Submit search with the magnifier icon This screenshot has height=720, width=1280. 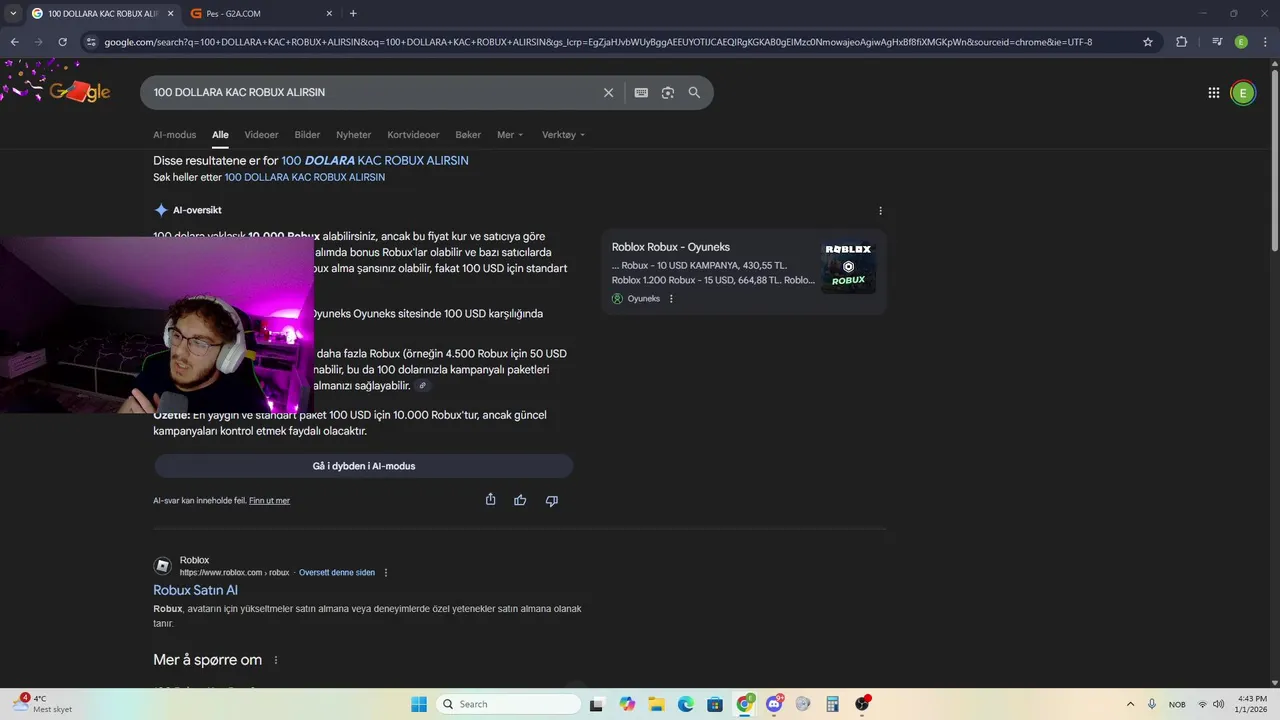pos(694,92)
